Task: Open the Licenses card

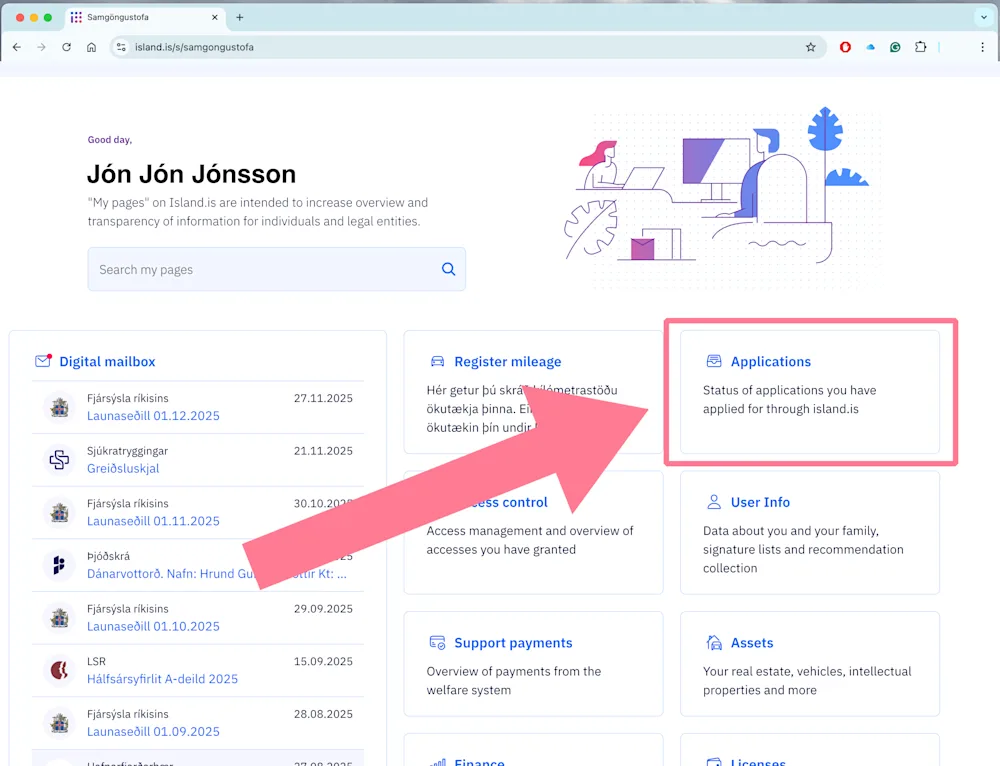Action: click(810, 750)
